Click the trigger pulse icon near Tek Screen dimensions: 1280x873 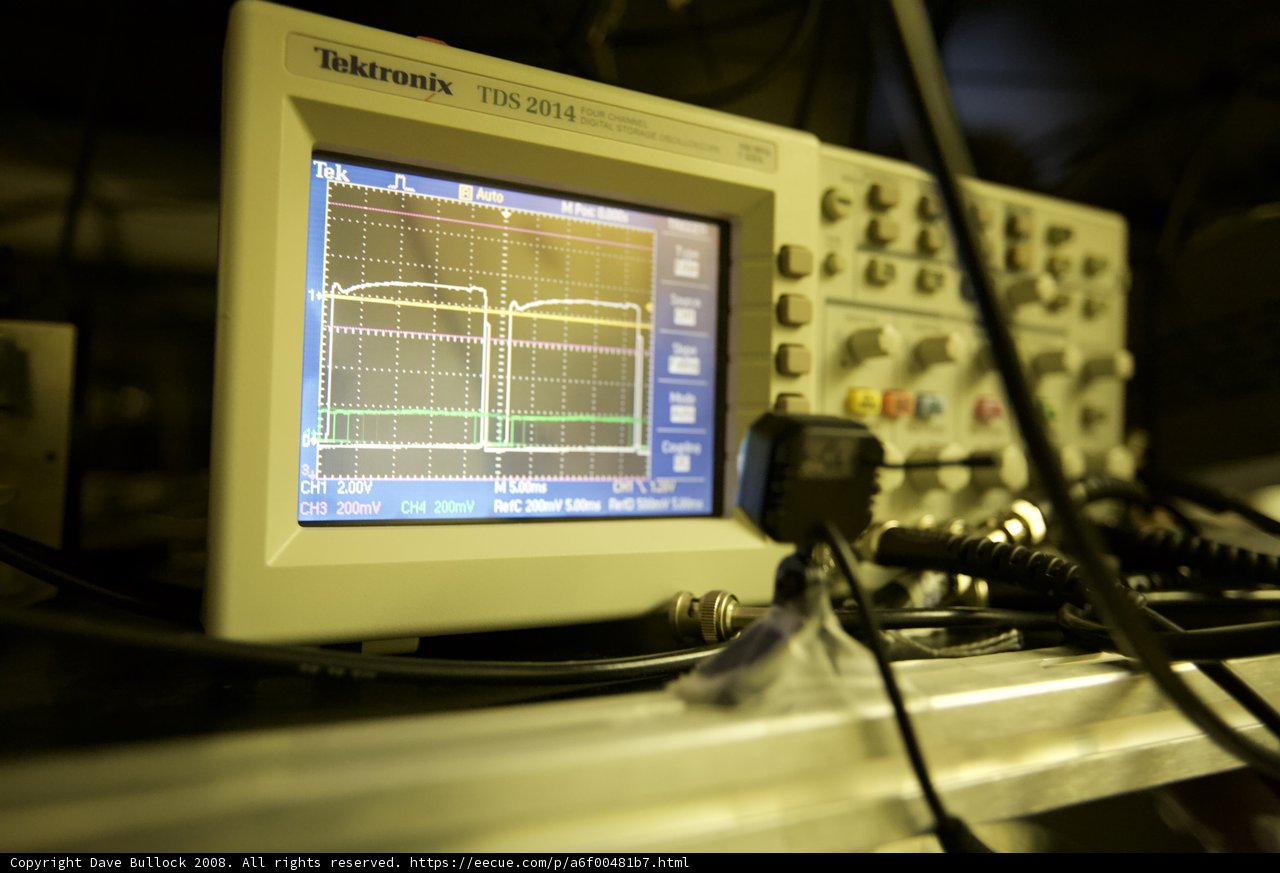point(400,182)
